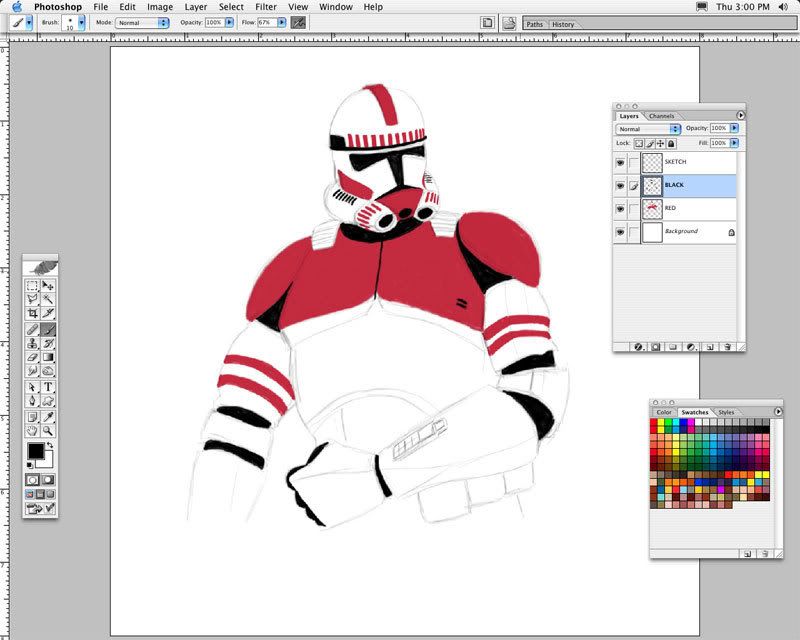This screenshot has width=800, height=640.
Task: Click the background color swatch
Action: point(46,461)
